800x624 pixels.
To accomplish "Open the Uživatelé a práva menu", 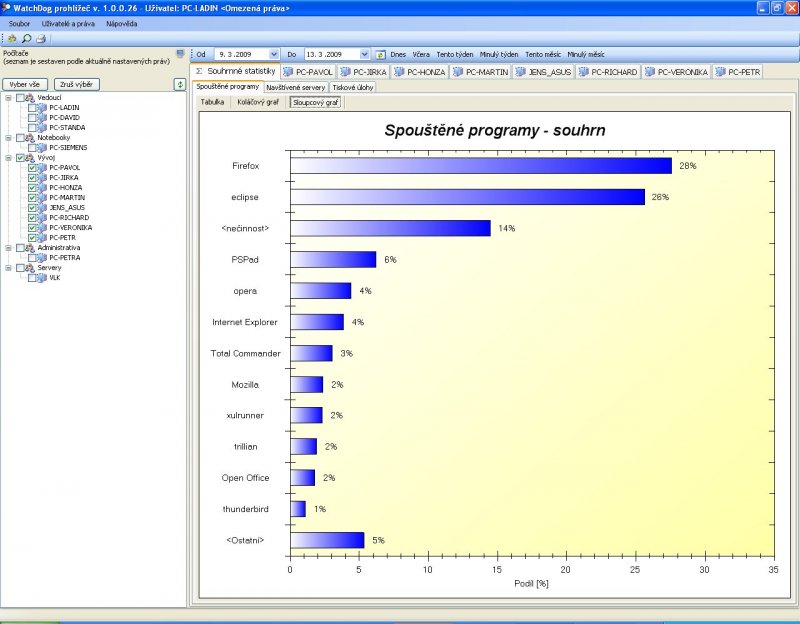I will [x=68, y=23].
